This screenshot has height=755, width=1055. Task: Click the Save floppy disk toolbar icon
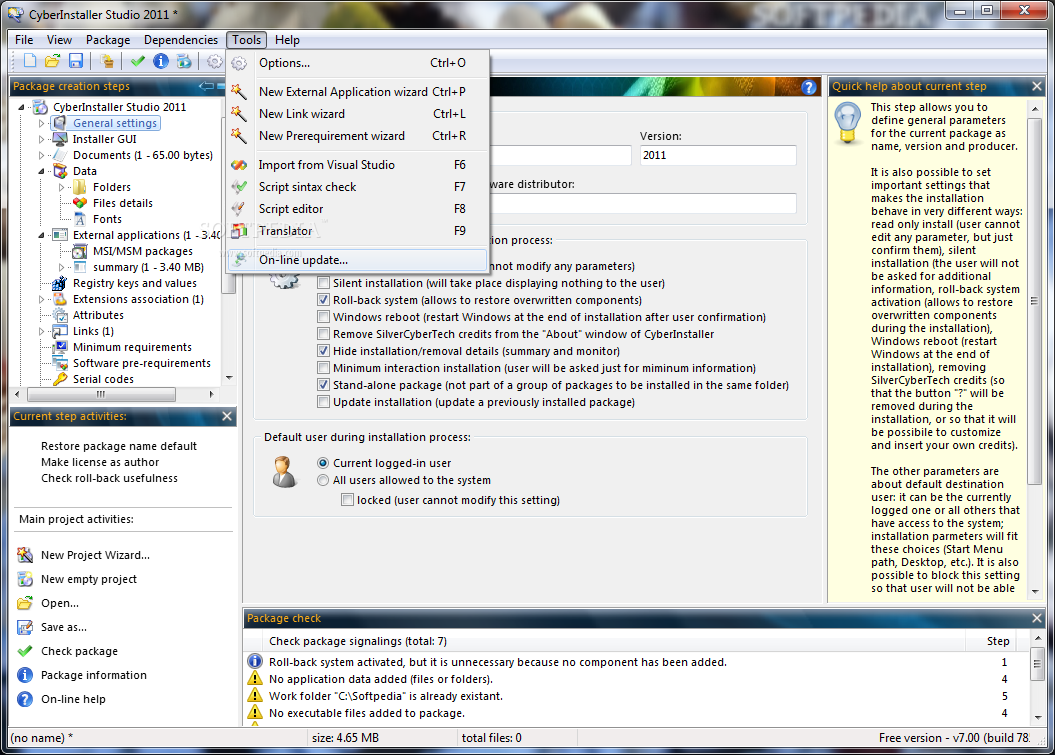[76, 61]
